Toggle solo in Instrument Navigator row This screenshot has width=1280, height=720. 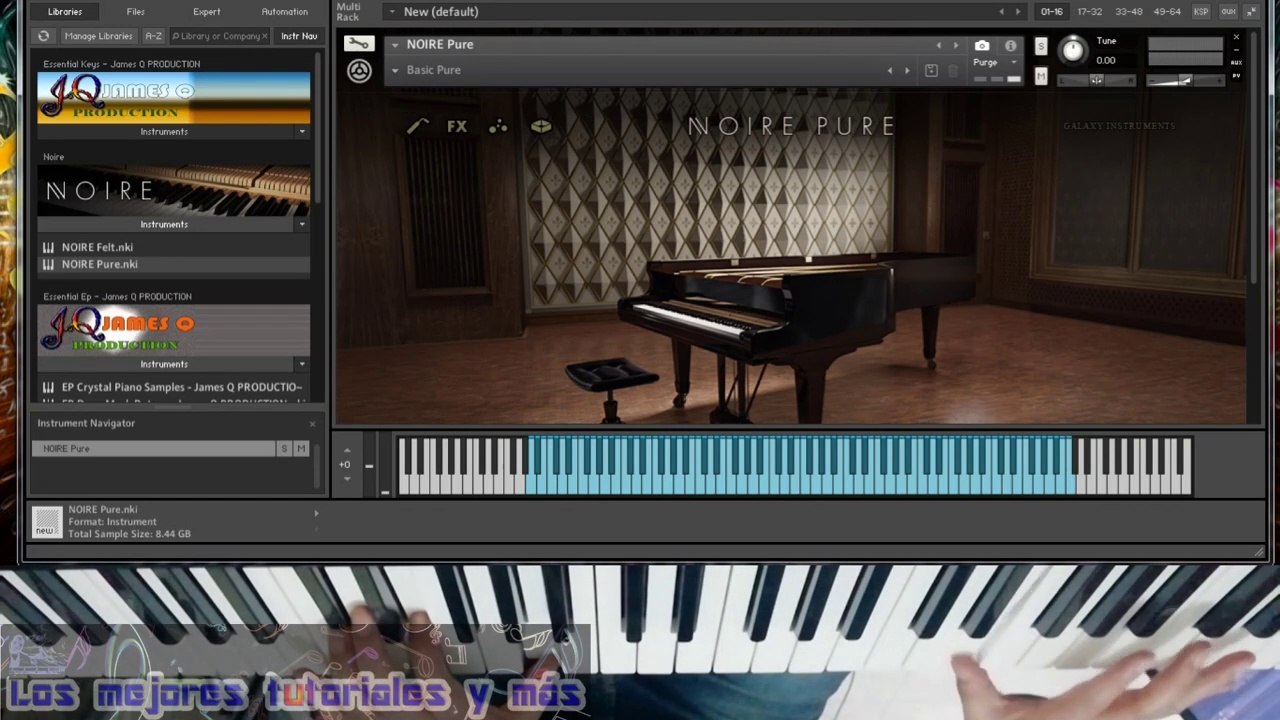(x=284, y=449)
